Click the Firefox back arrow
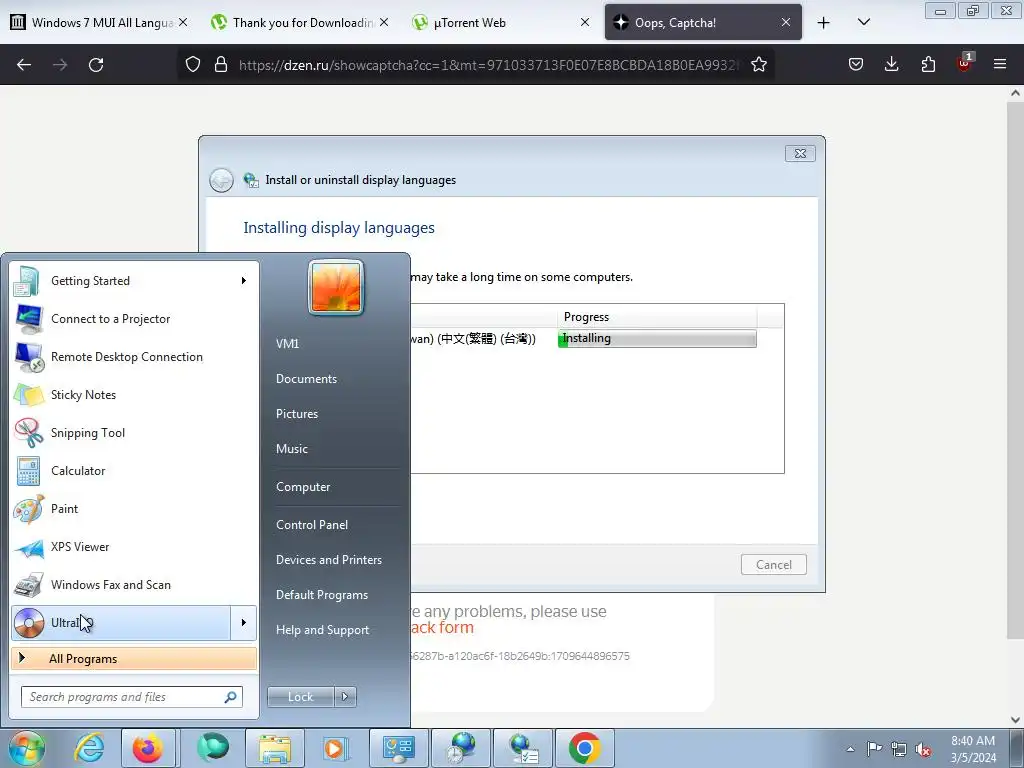Screen dimensions: 1024x768 24,65
